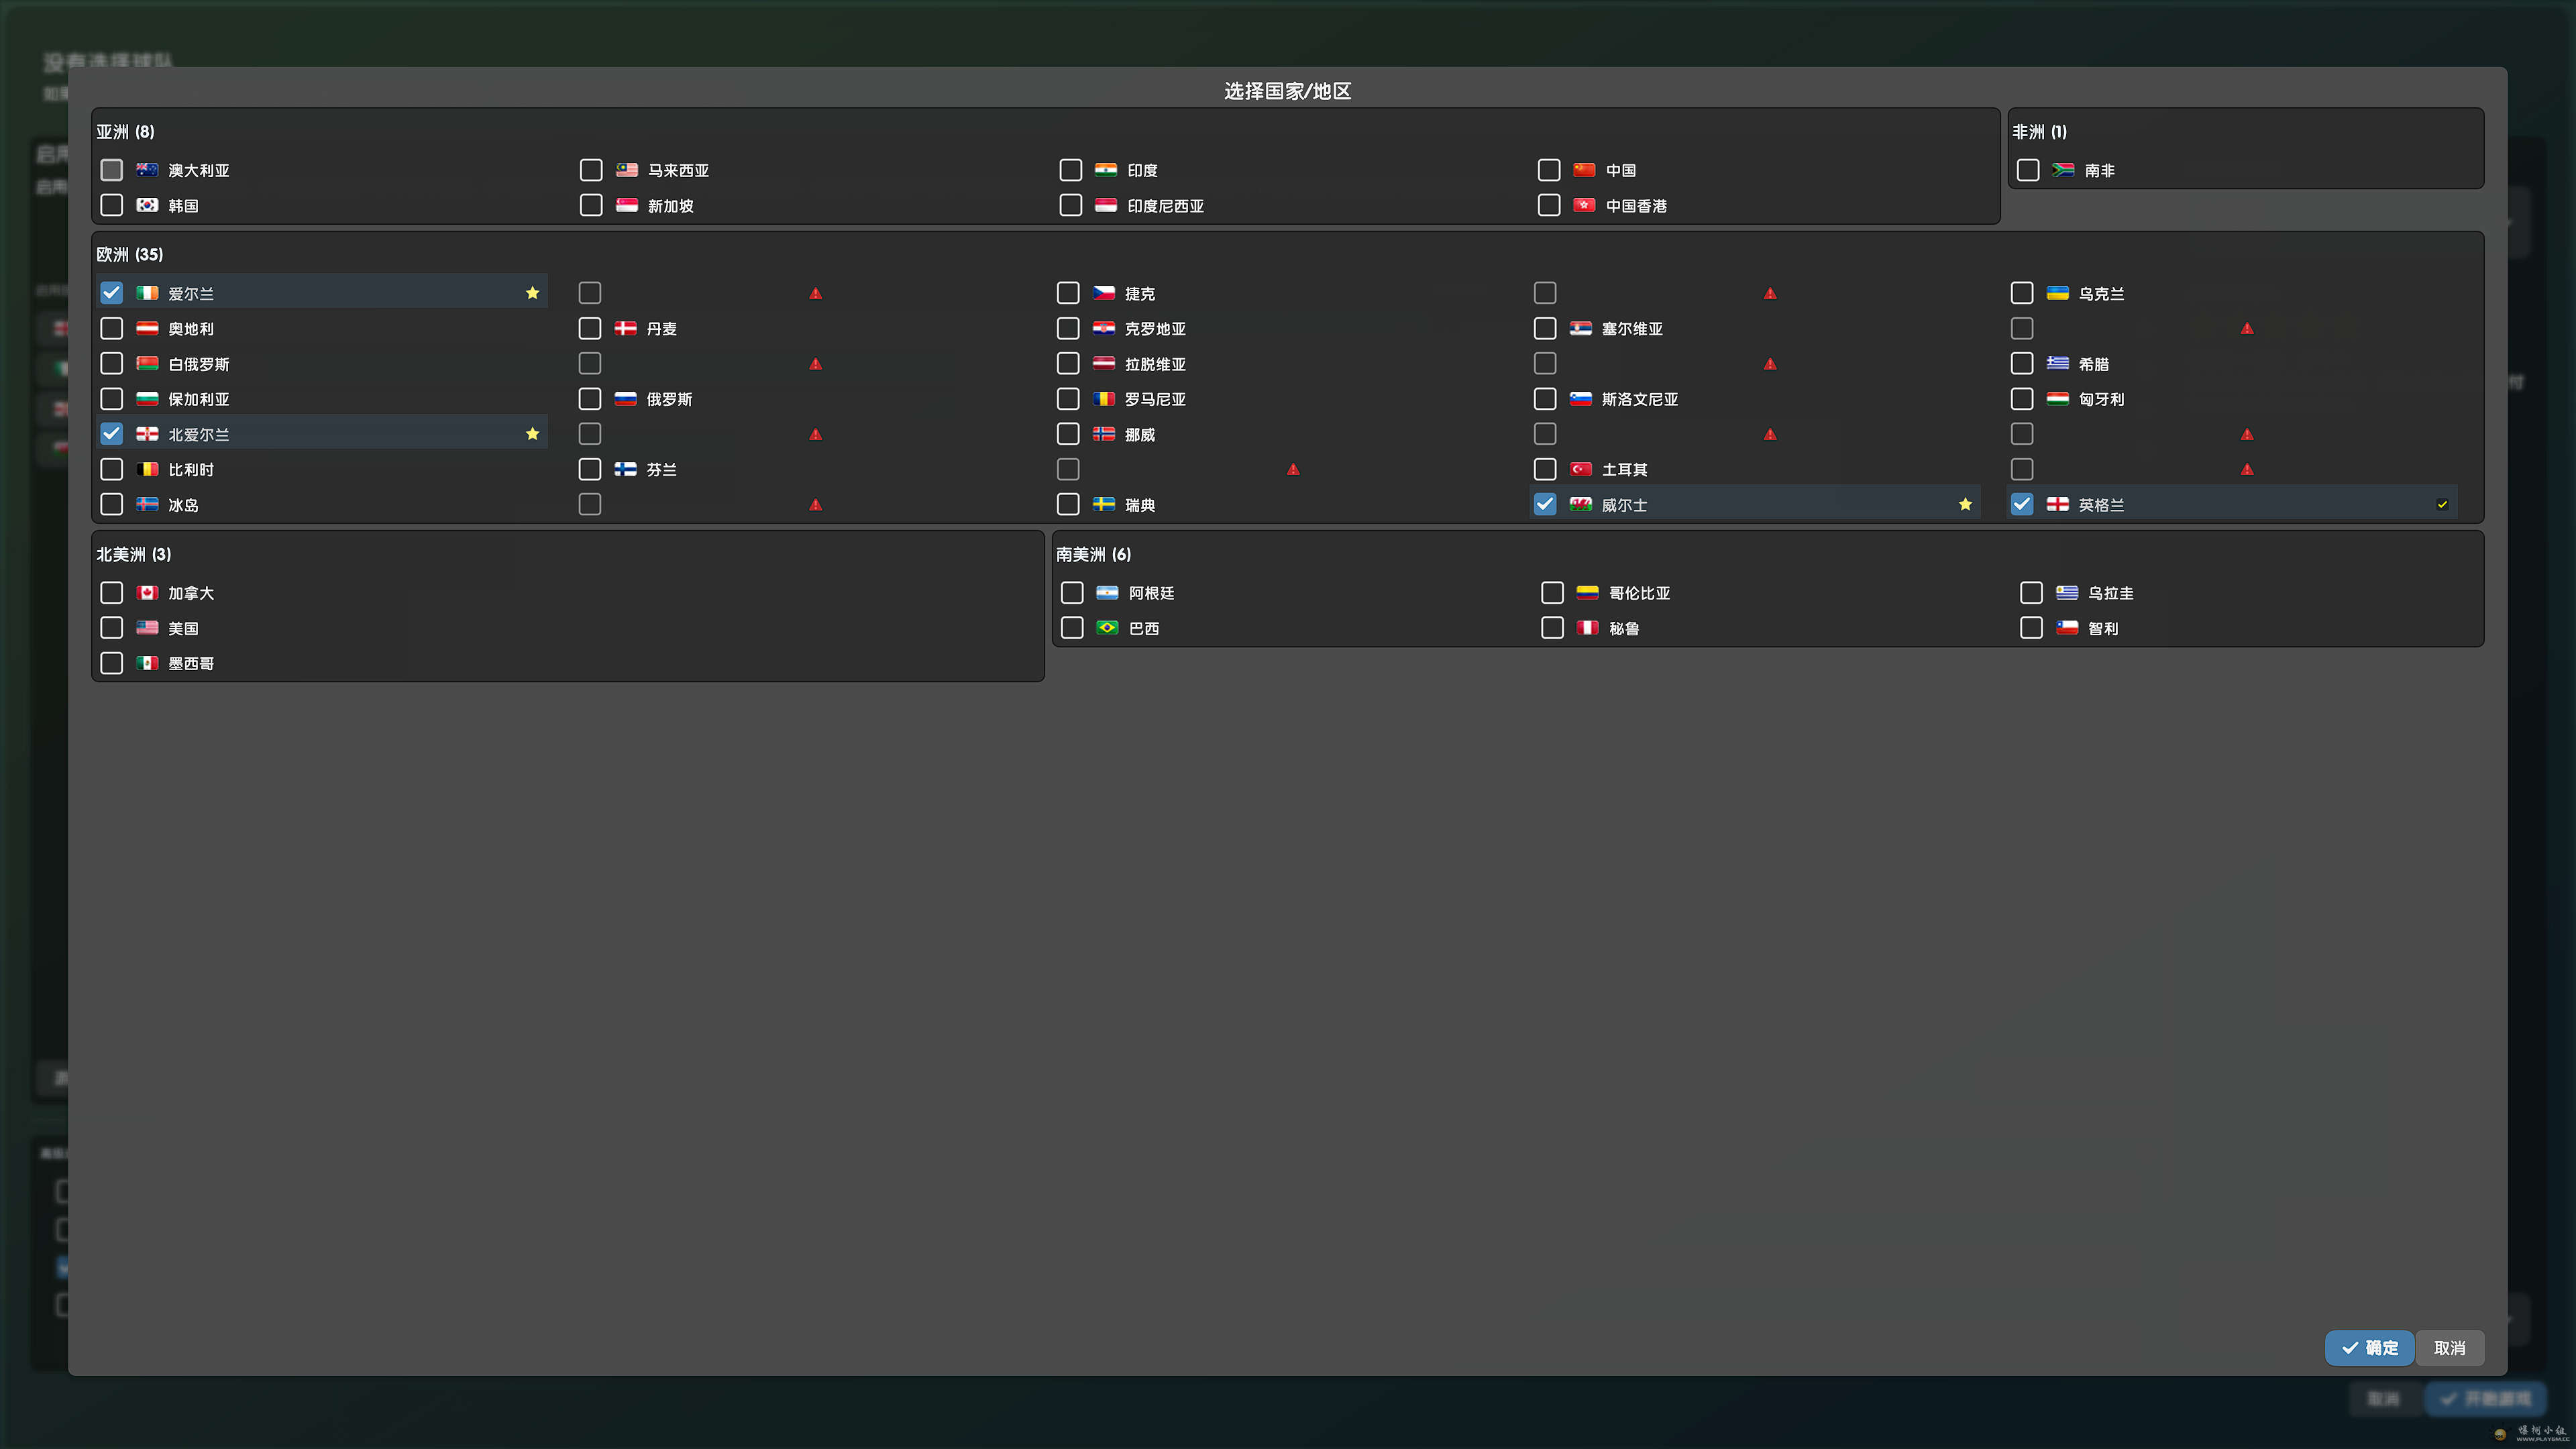
Task: Click the star beside 北爱尔兰
Action: click(x=532, y=434)
